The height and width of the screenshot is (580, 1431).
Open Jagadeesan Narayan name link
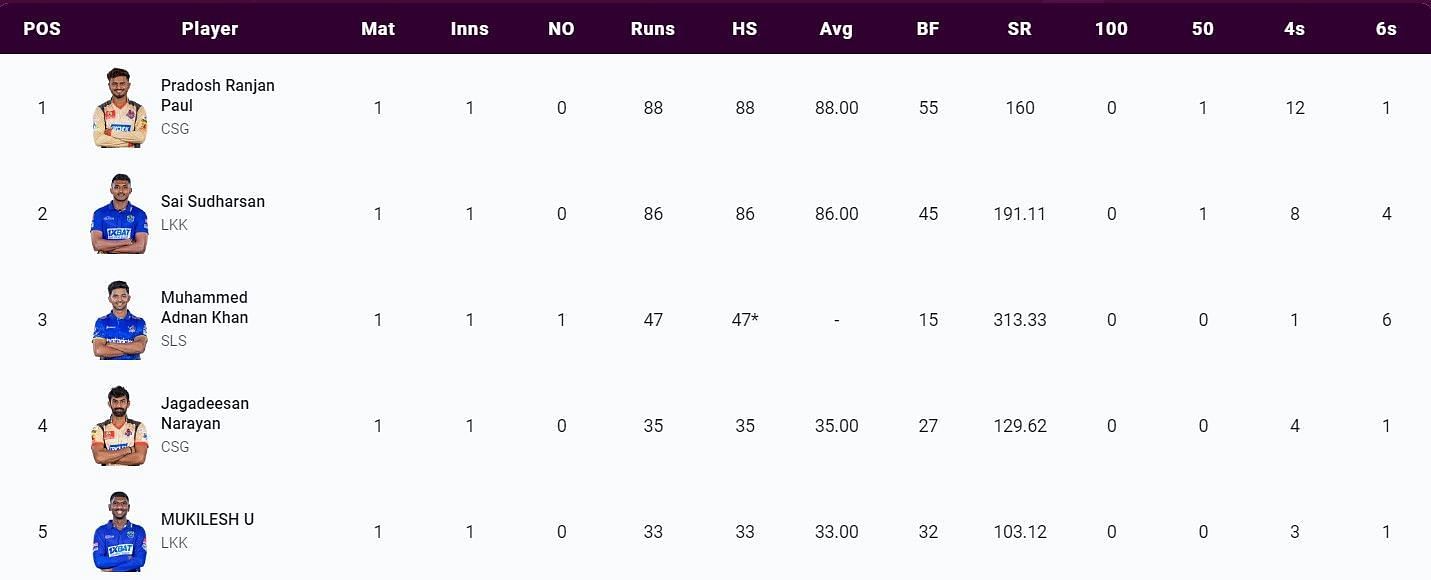(205, 414)
